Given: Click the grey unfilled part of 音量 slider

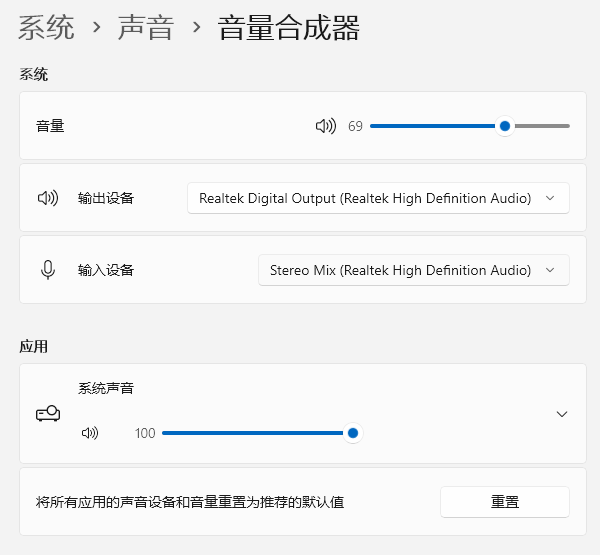Looking at the screenshot, I should [542, 126].
